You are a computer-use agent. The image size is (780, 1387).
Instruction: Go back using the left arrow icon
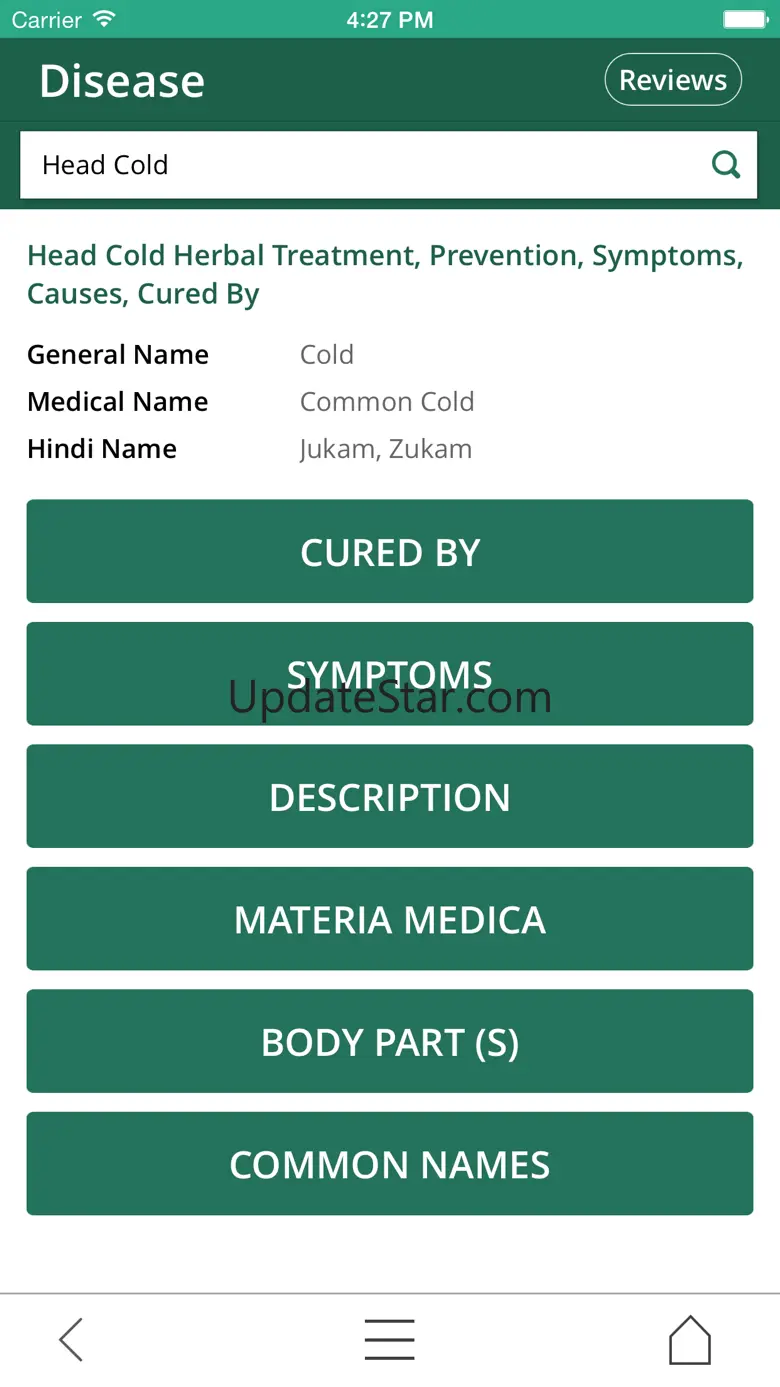[71, 1339]
